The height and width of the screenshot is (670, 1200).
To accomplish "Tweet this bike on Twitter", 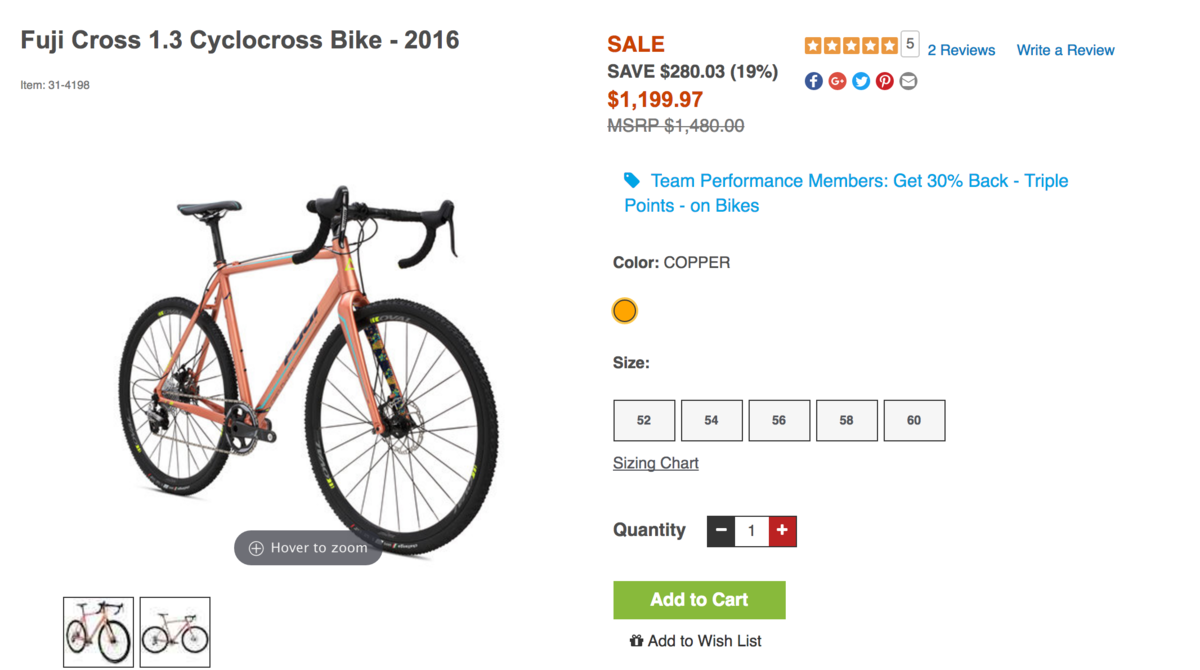I will (x=861, y=81).
